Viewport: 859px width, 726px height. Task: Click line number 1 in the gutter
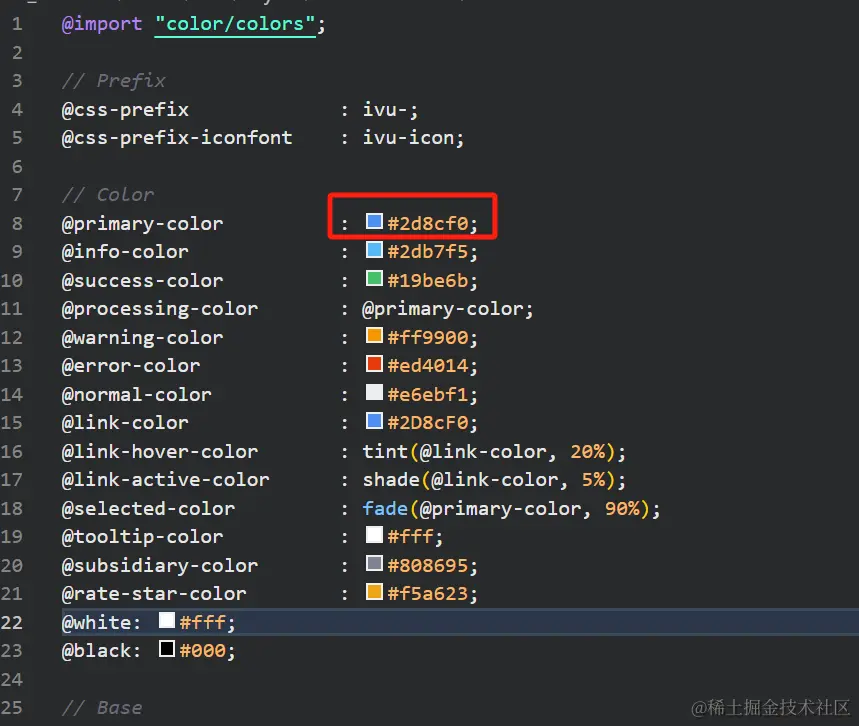tap(17, 24)
